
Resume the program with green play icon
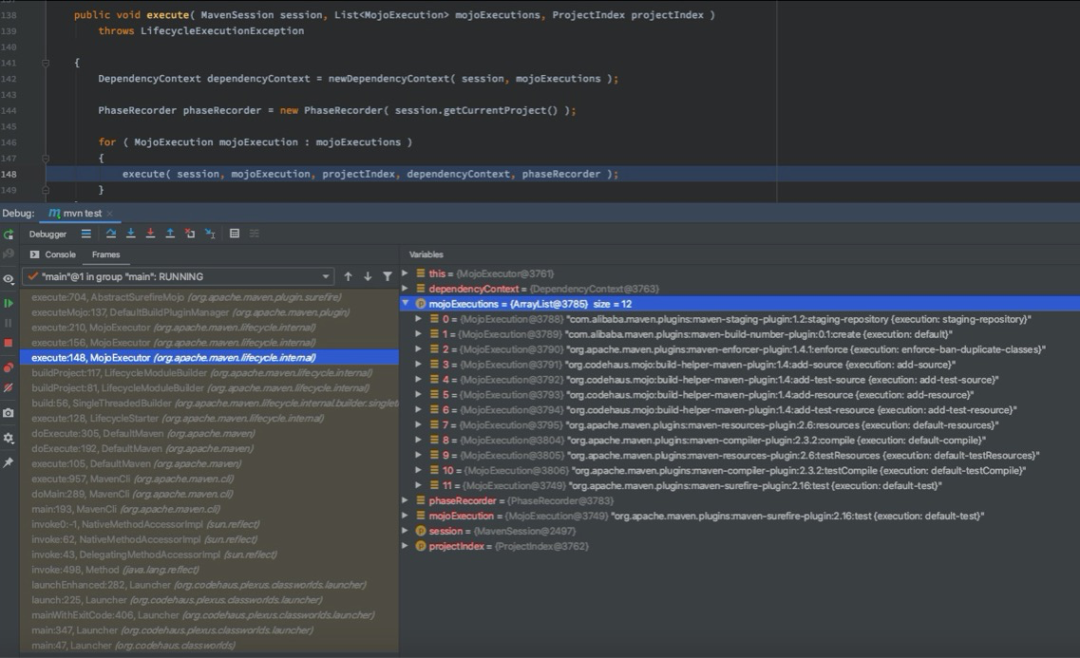(9, 302)
